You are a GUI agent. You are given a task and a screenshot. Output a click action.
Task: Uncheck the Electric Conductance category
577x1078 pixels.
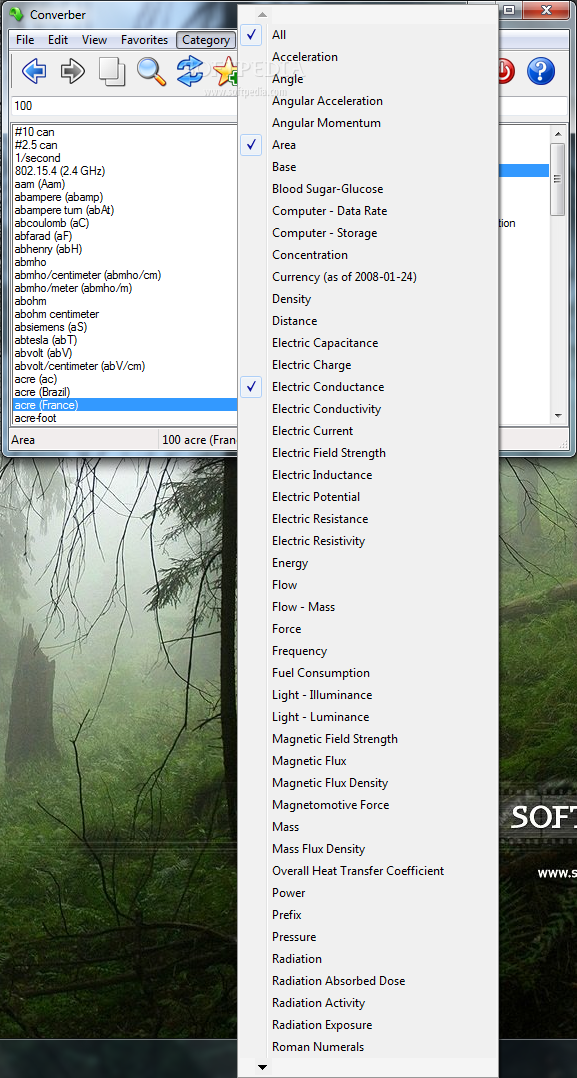pos(368,387)
